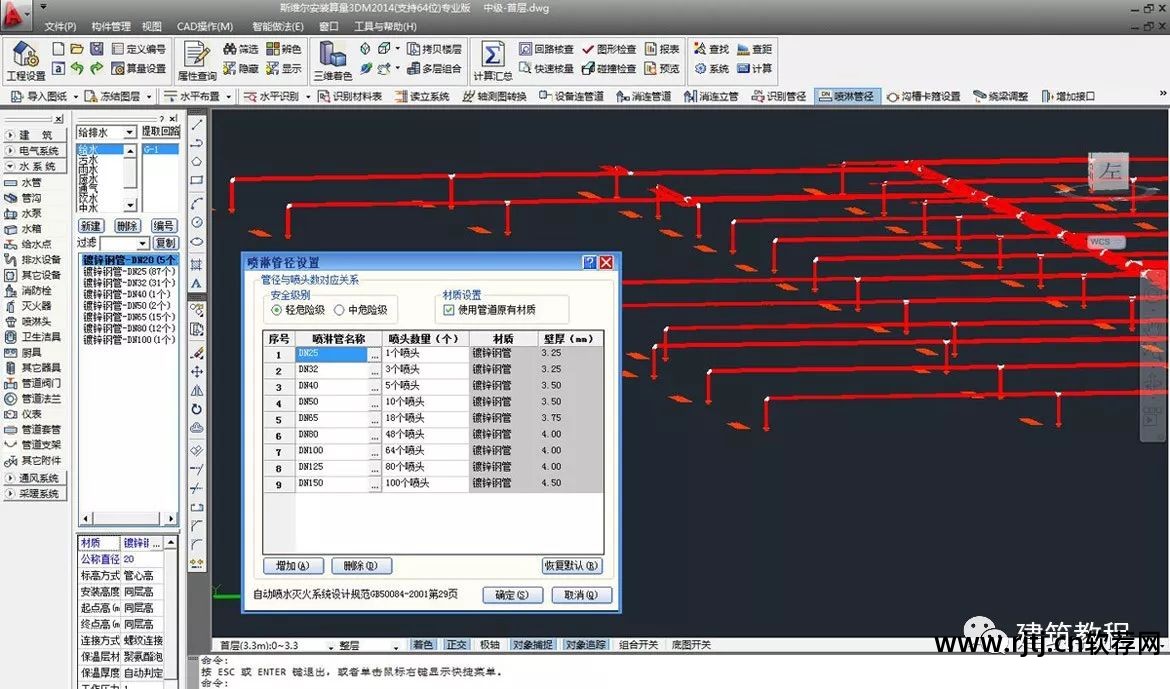Click 恢复默认(R) restore defaults button
Viewport: 1170px width, 689px height.
[572, 566]
